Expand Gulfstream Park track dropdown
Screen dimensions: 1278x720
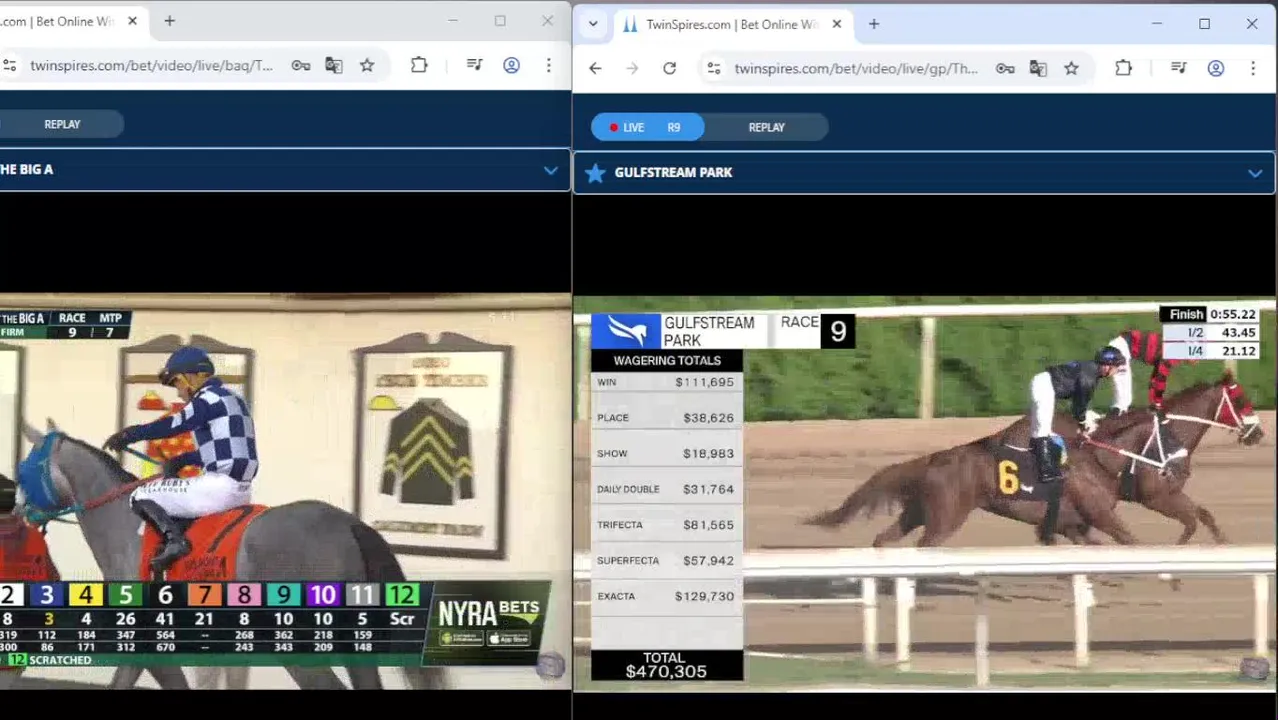coord(1254,173)
